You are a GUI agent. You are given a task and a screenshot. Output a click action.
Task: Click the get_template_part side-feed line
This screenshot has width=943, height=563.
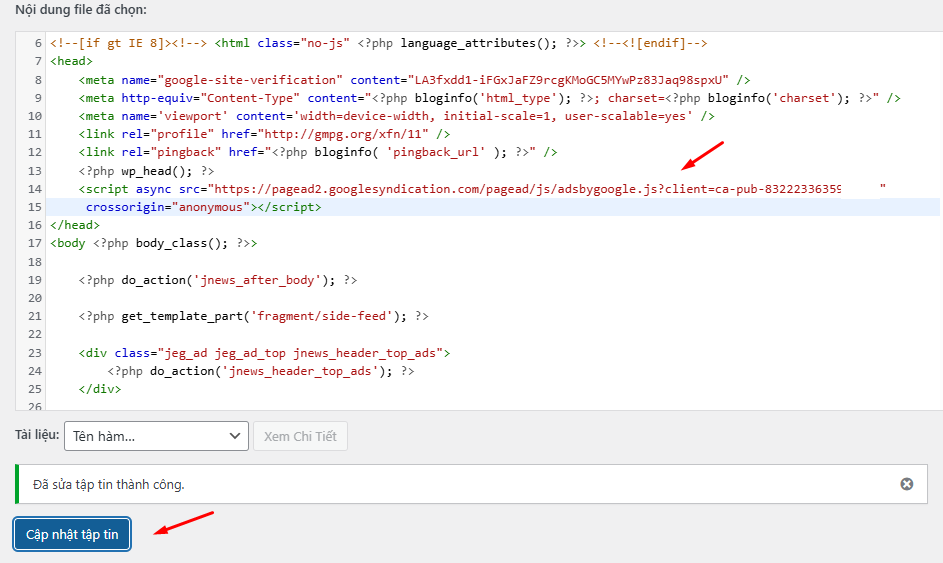pyautogui.click(x=253, y=316)
